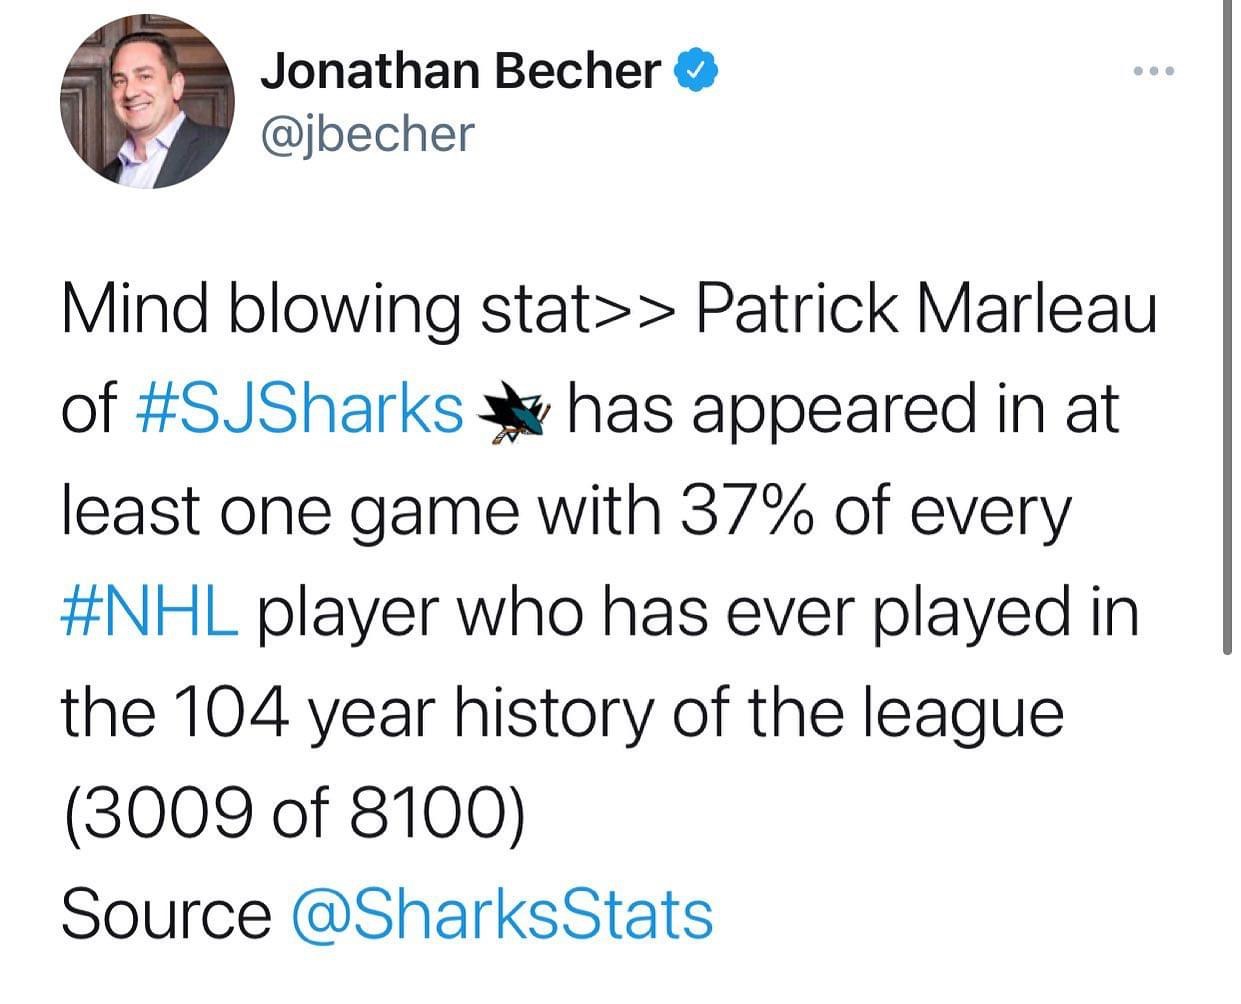Screen dimensions: 1241x1004
Task: Open the Jonathan Becher display name
Action: tap(461, 71)
